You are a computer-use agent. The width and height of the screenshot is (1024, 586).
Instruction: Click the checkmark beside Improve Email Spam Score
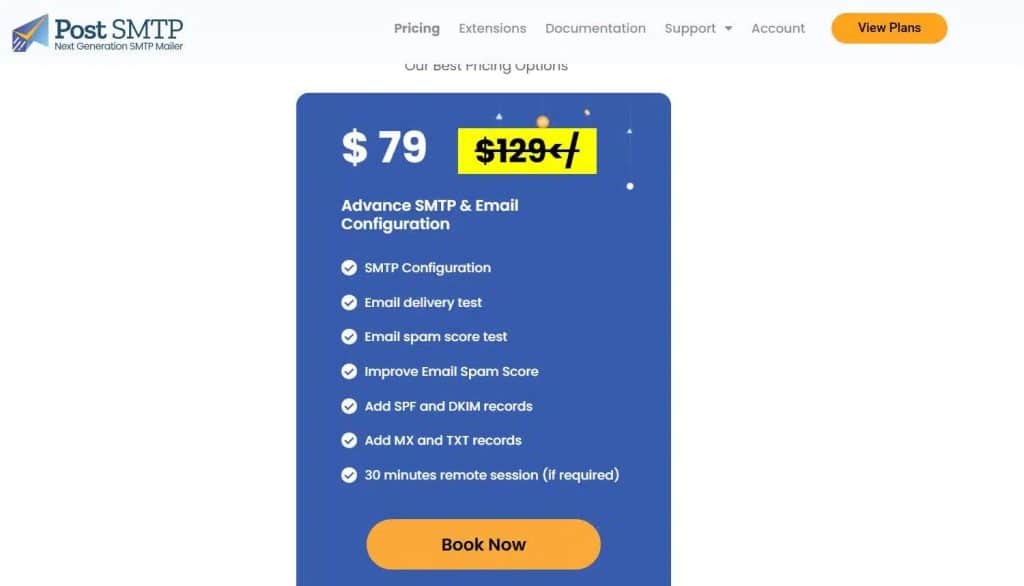349,371
